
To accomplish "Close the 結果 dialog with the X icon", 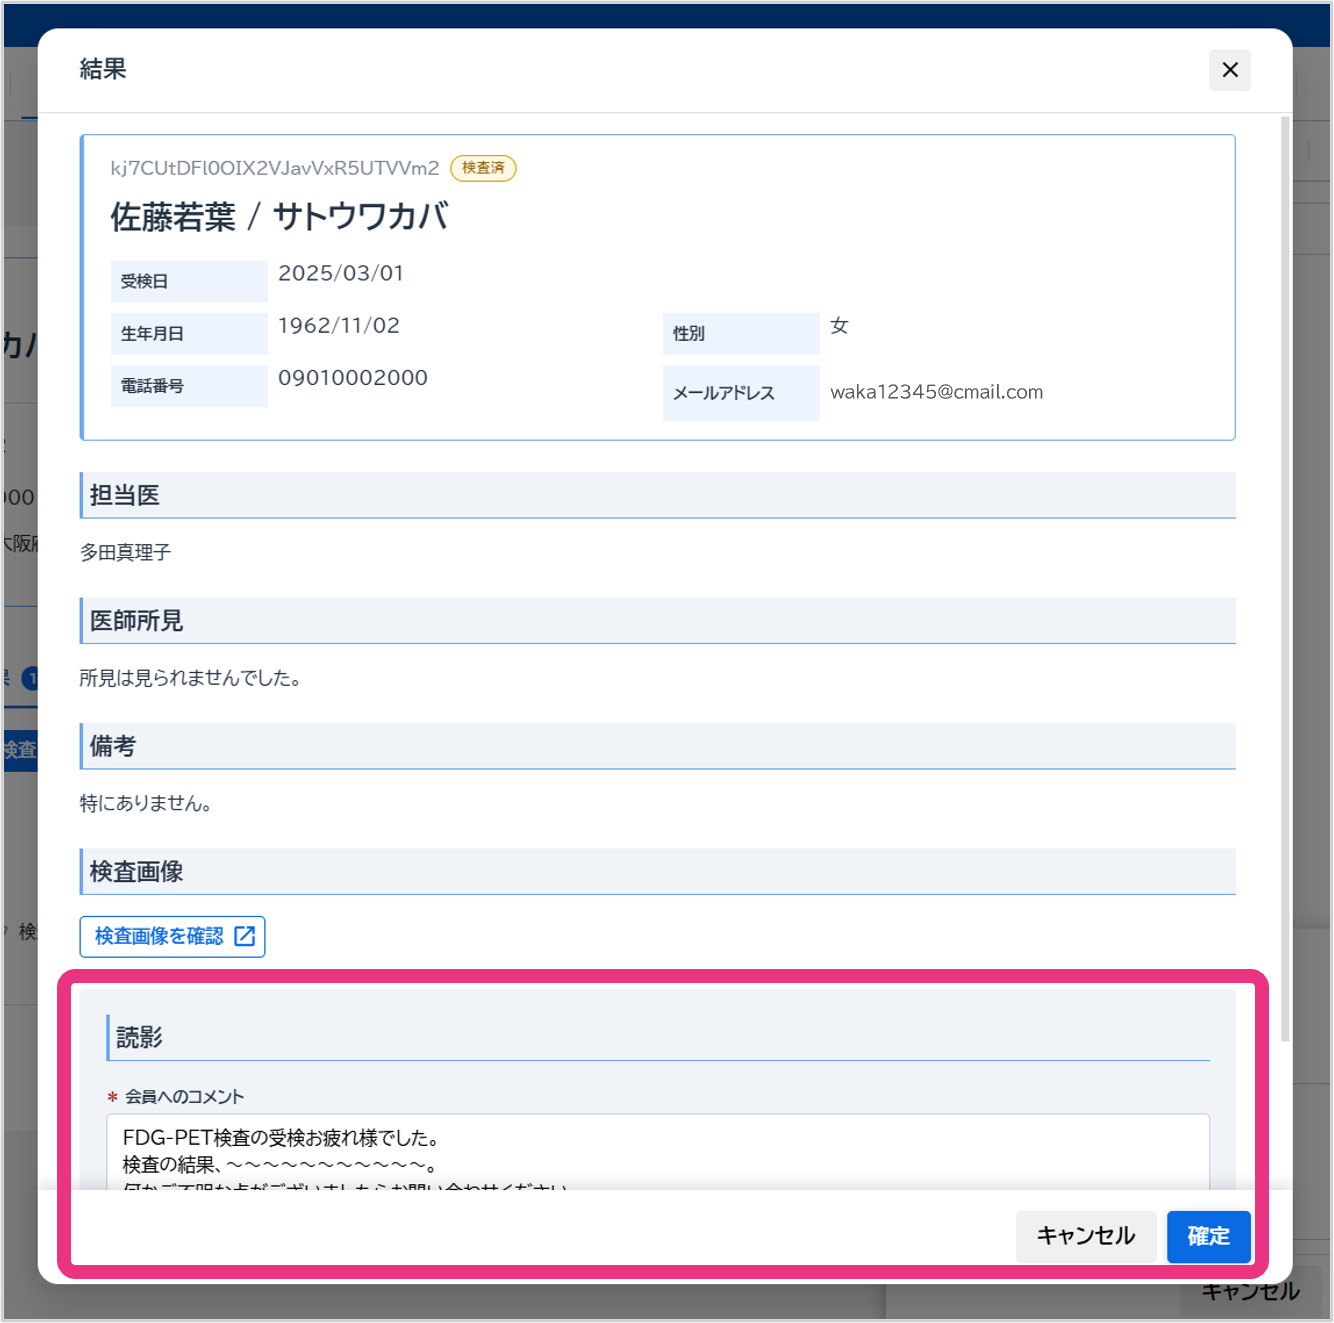I will click(x=1229, y=70).
